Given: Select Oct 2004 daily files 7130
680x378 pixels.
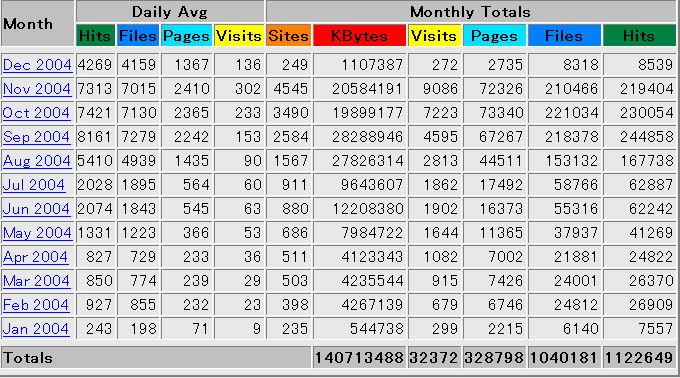Looking at the screenshot, I should point(139,113).
